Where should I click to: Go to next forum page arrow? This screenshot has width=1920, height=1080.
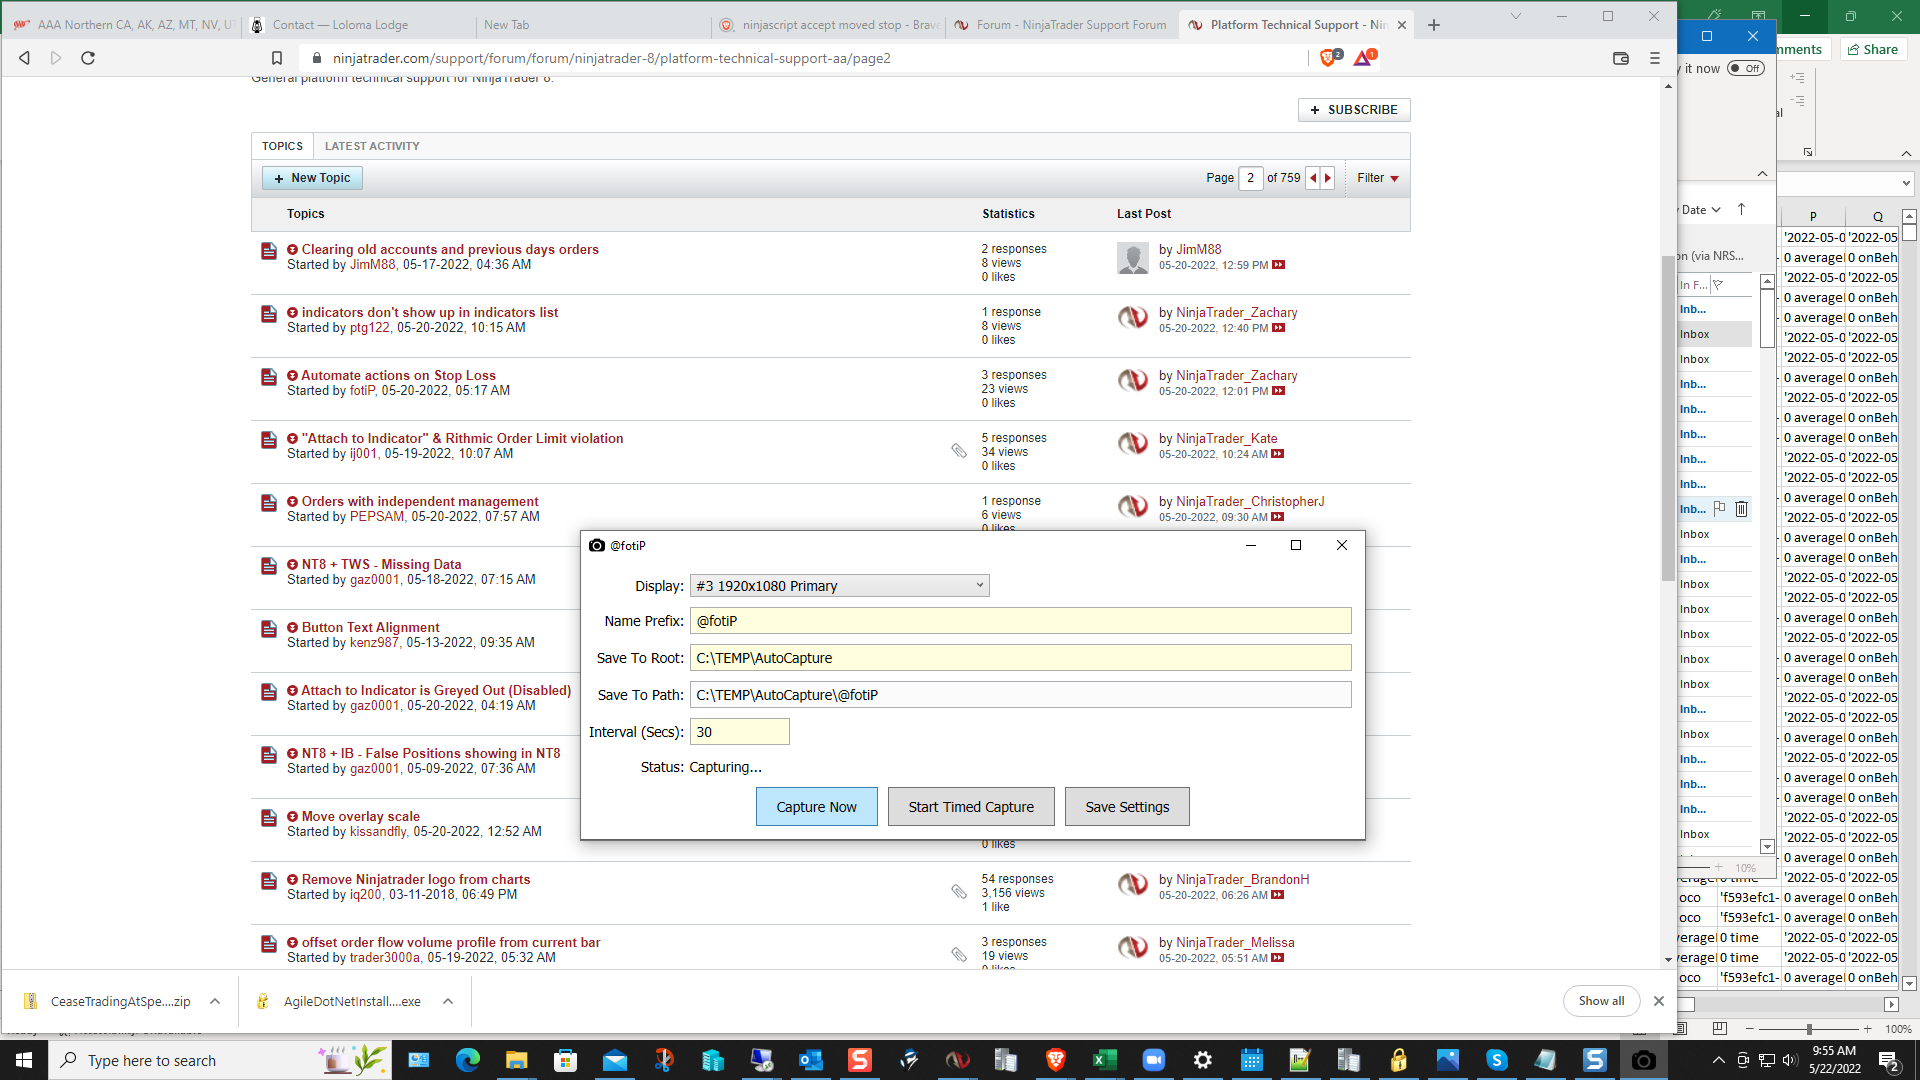point(1328,178)
